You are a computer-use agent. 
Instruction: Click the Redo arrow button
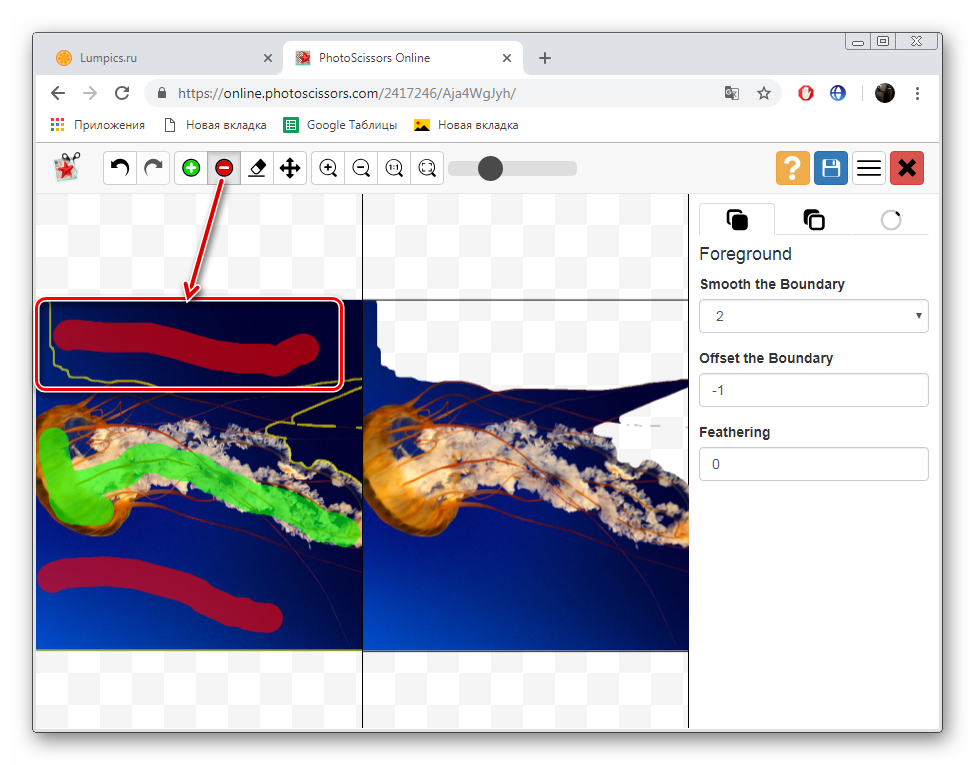pos(153,168)
